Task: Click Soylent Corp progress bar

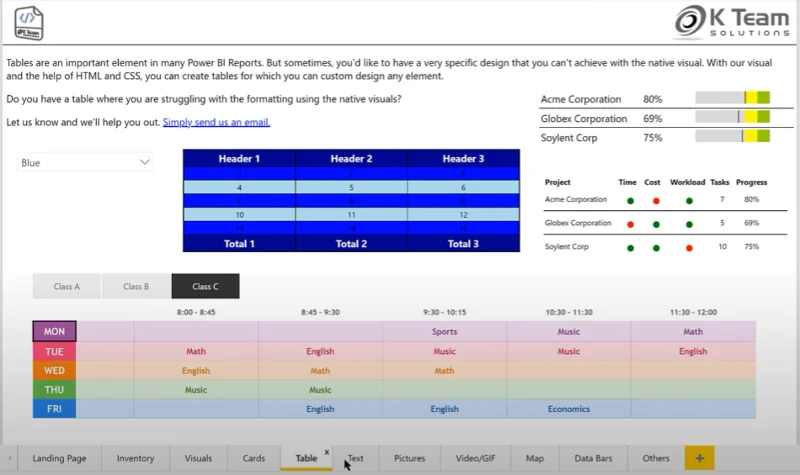Action: click(x=733, y=136)
